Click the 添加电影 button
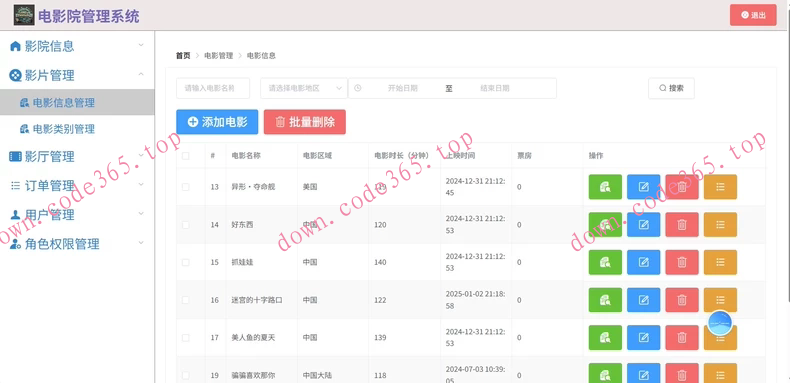The image size is (790, 383). click(217, 122)
